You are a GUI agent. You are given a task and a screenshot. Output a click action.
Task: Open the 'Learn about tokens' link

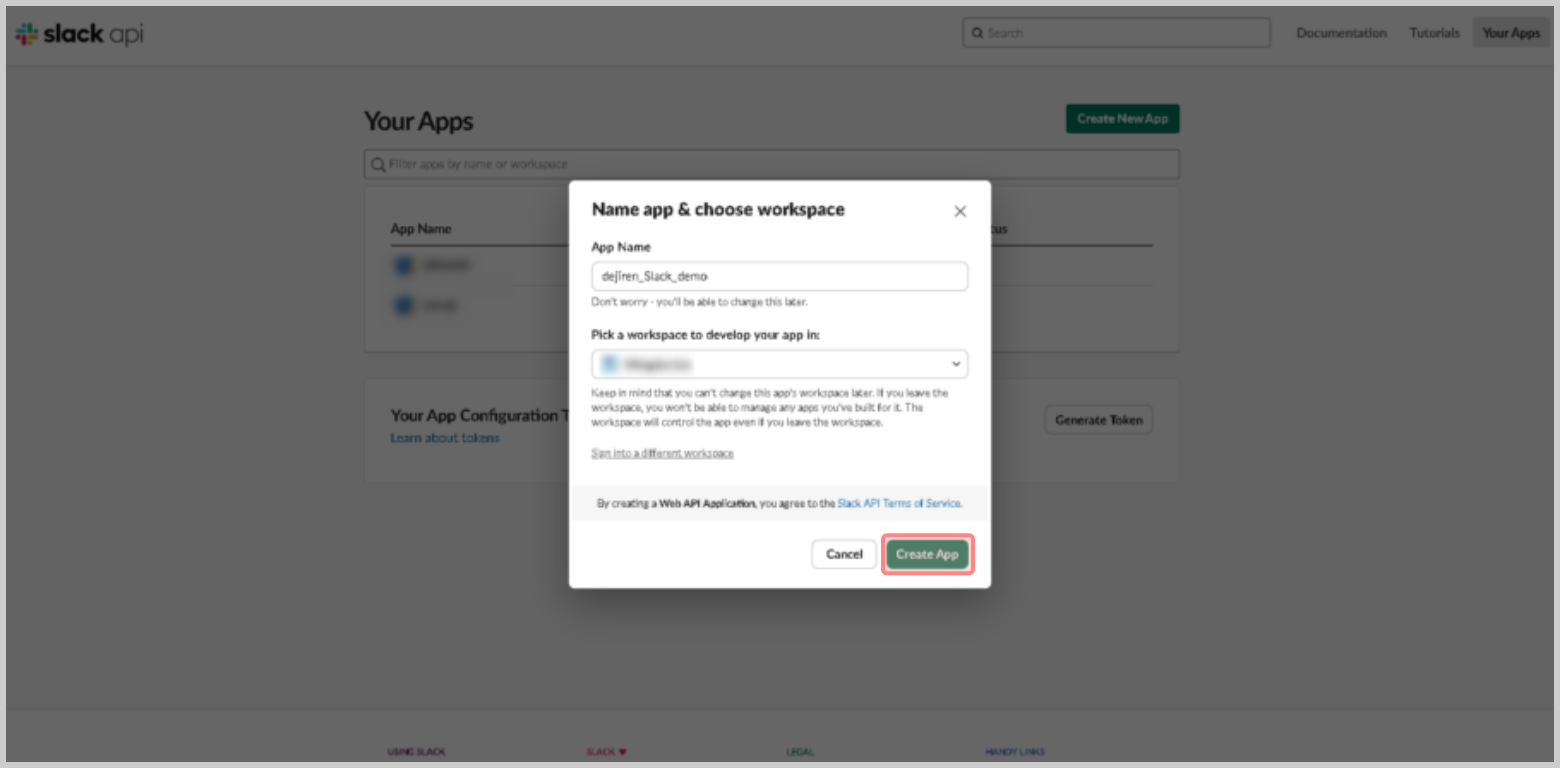(x=445, y=438)
